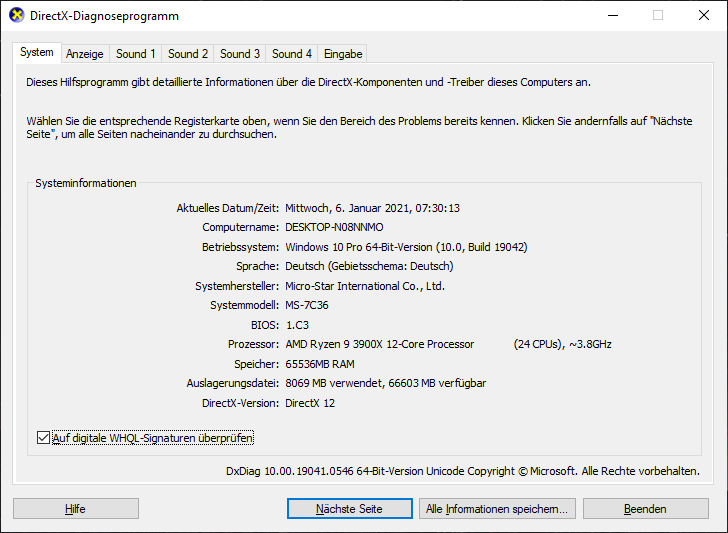Select the computer name DESKTOP-N08NNMO
728x533 pixels.
coord(334,228)
